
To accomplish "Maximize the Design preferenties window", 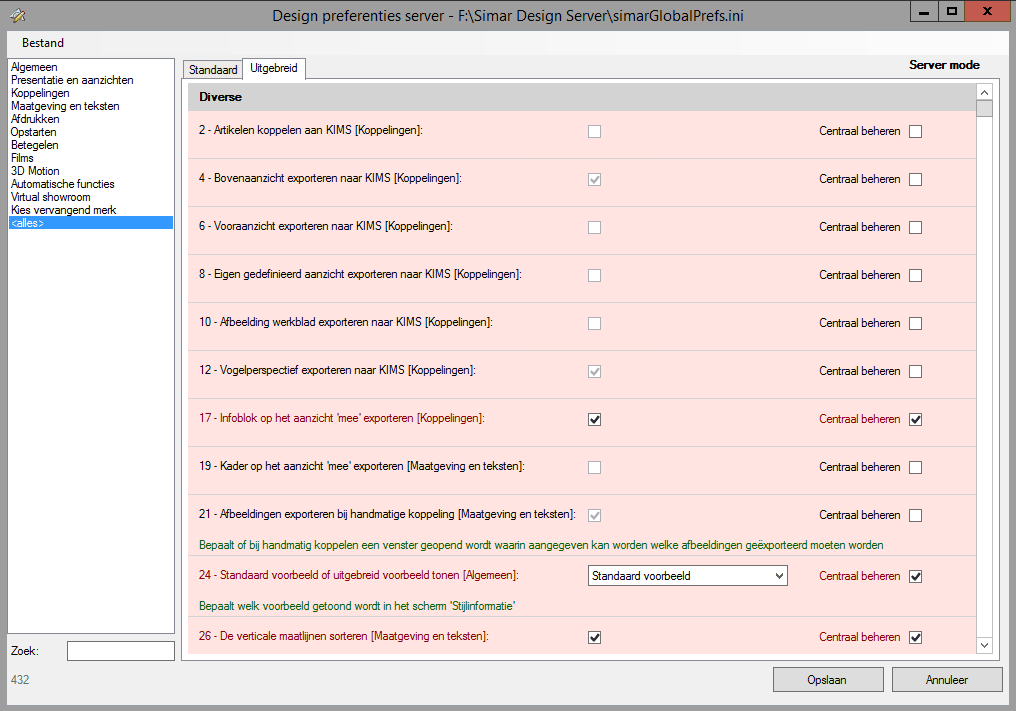I will [x=952, y=11].
